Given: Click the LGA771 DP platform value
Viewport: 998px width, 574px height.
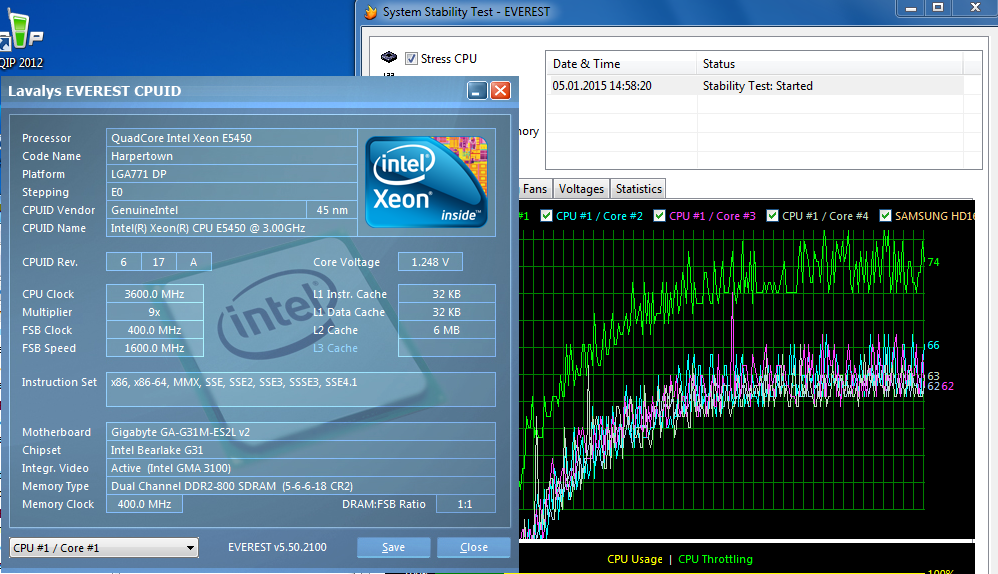Looking at the screenshot, I should click(232, 174).
